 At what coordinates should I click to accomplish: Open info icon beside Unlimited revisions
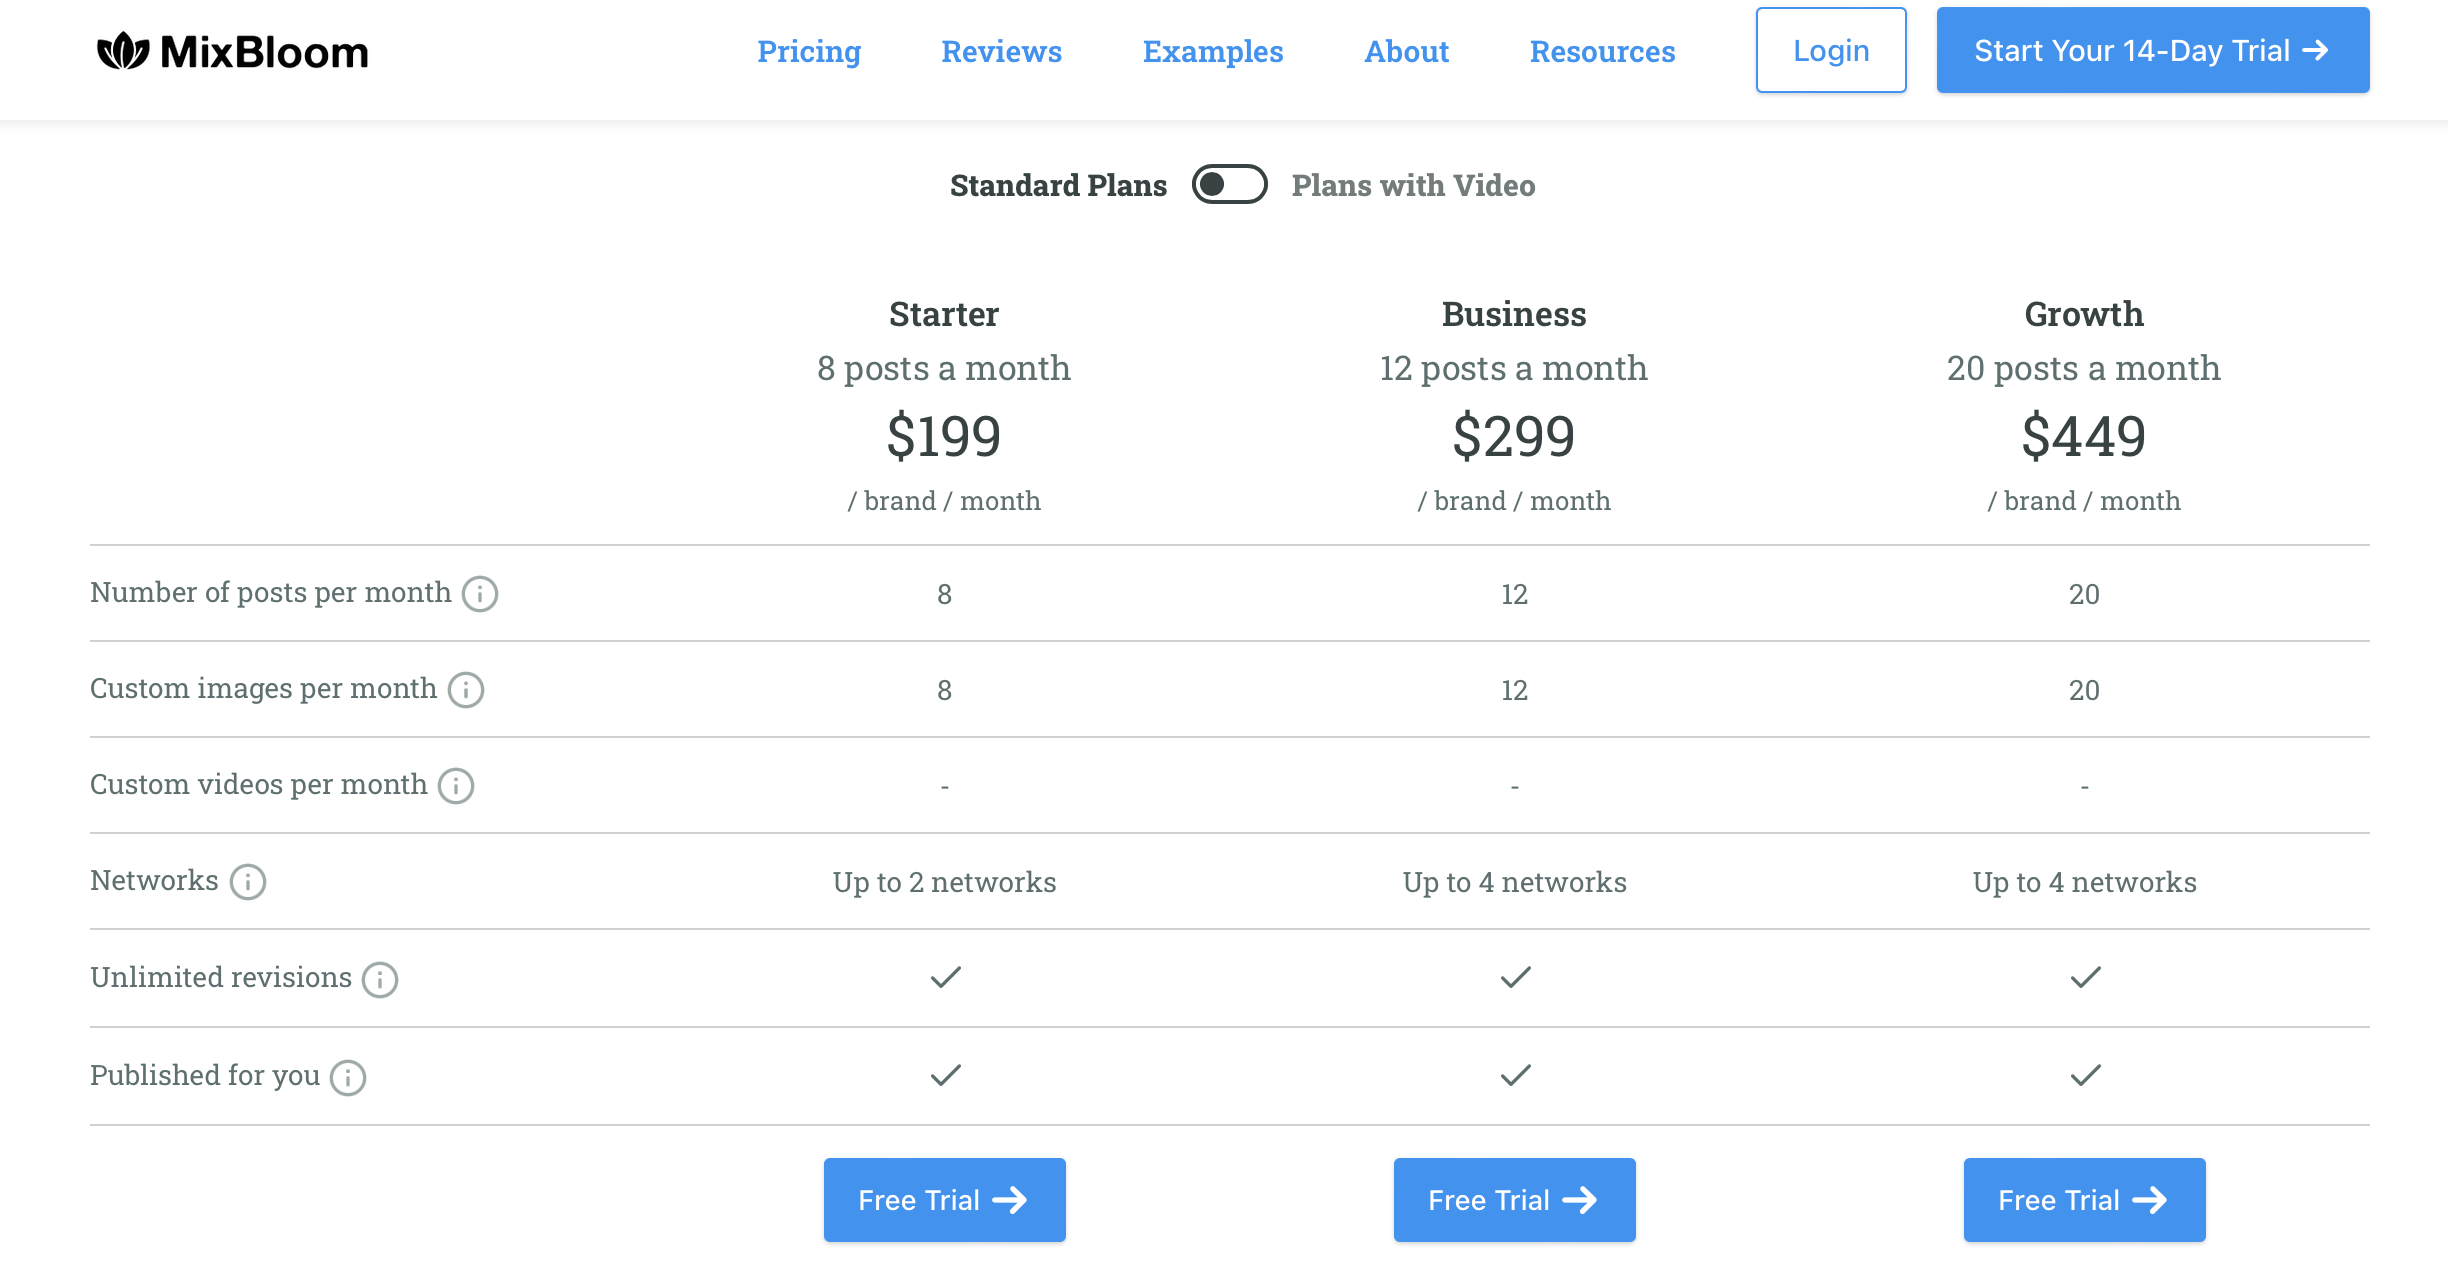[380, 980]
